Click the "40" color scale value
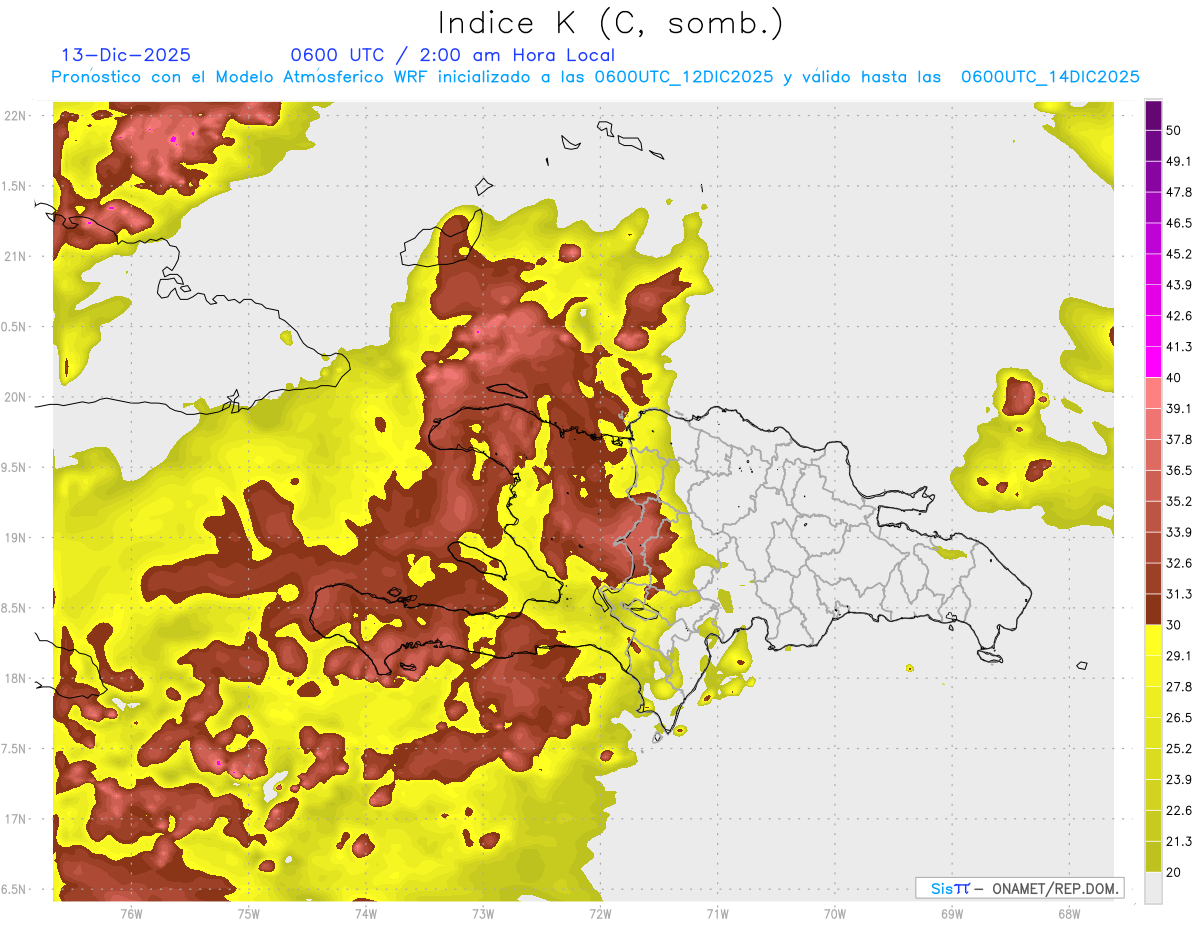Viewport: 1200px width, 927px height. (1174, 378)
